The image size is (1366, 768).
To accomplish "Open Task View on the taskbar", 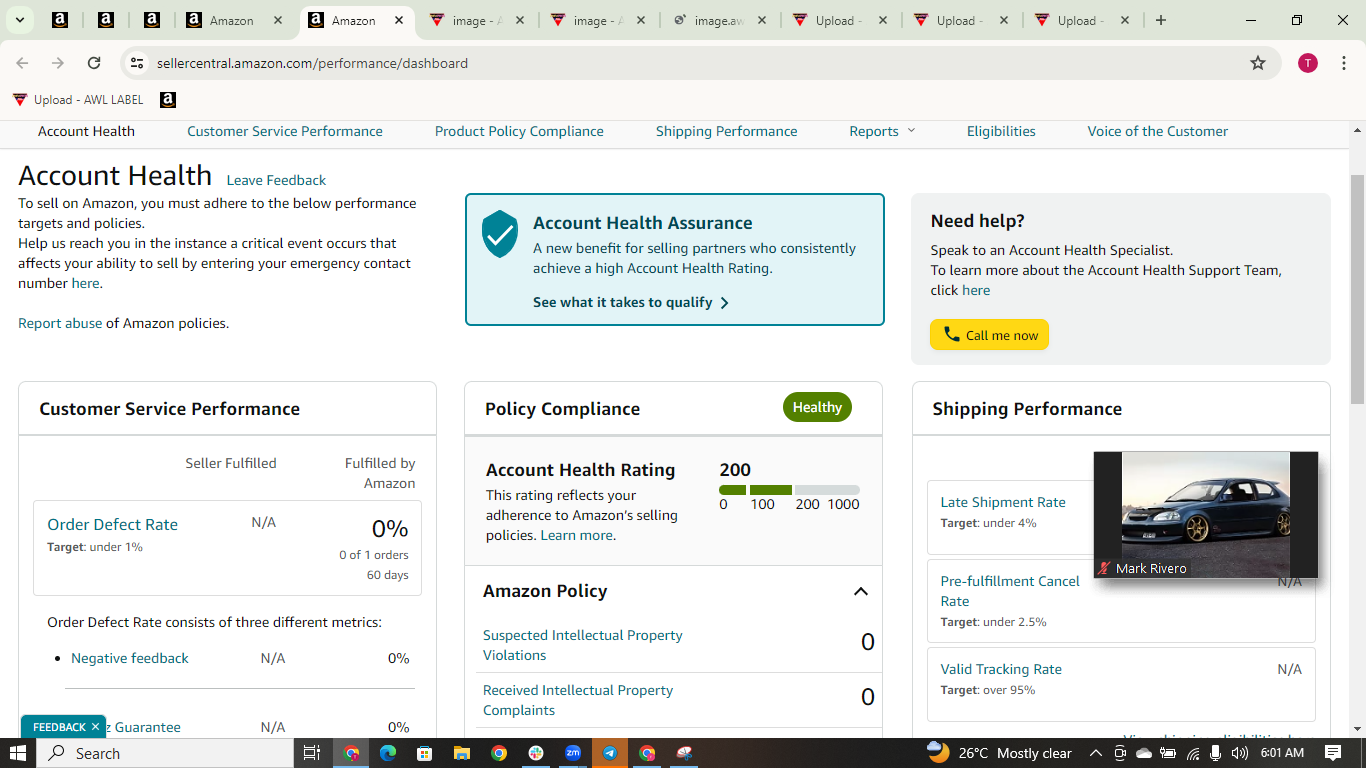I will [x=311, y=753].
